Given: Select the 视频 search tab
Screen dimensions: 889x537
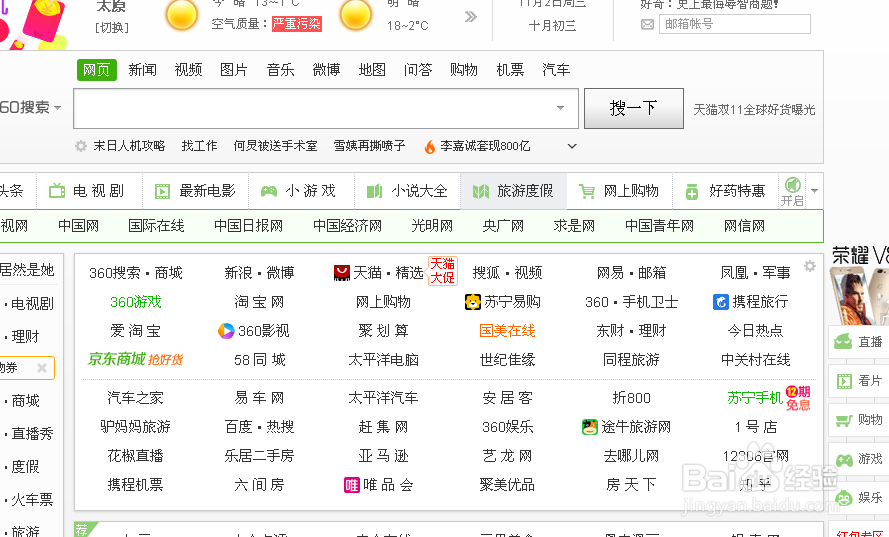Looking at the screenshot, I should [x=188, y=70].
